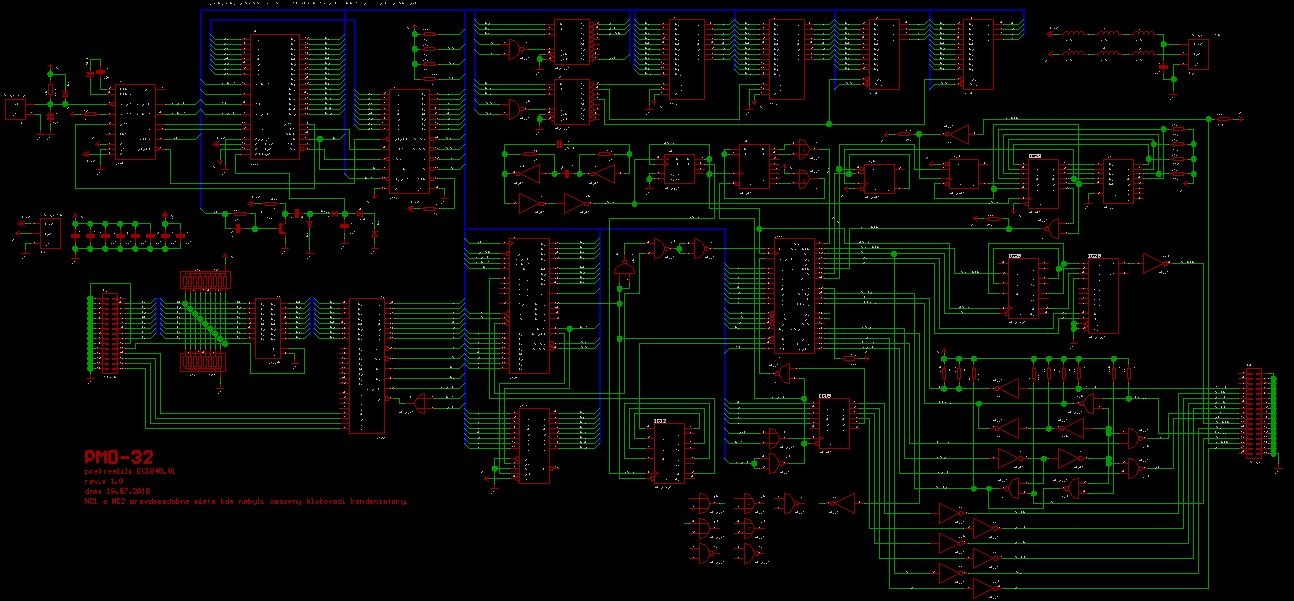Select the large central chip right of blue bus
This screenshot has width=1294, height=601.
[795, 295]
